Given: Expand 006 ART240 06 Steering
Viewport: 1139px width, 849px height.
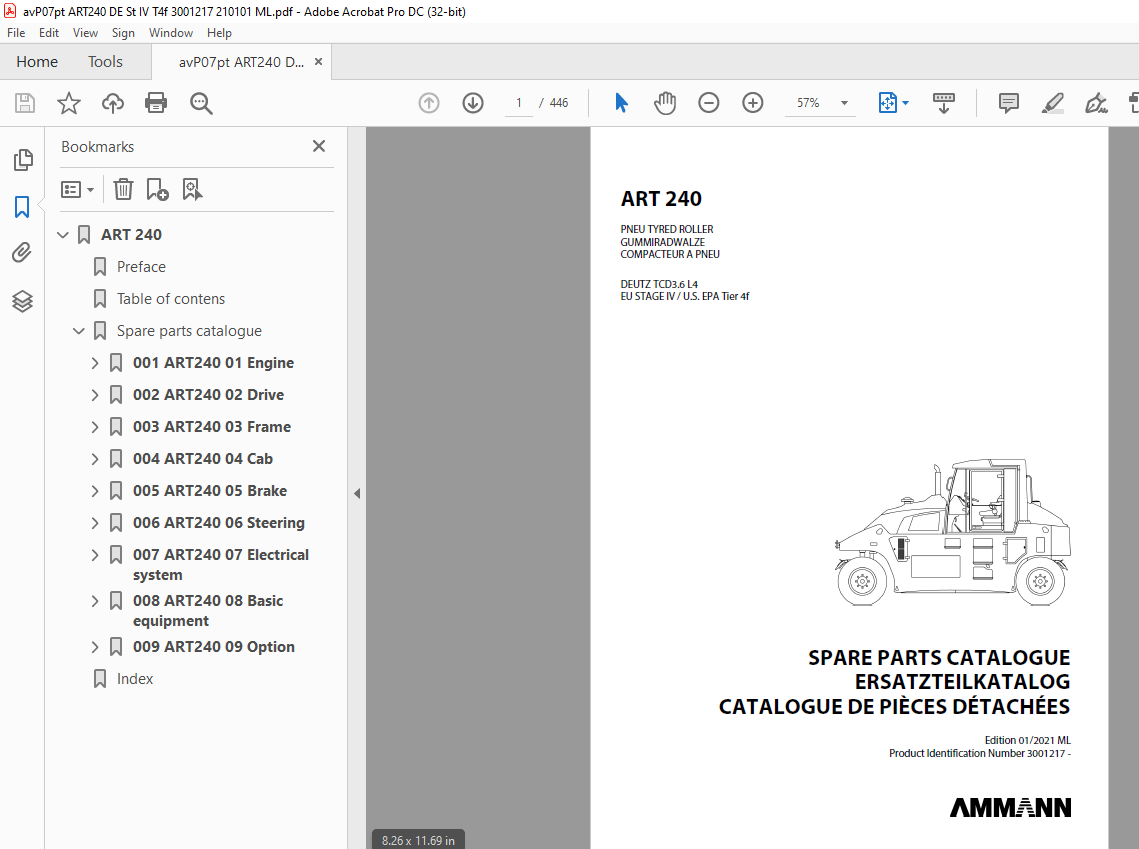Looking at the screenshot, I should (94, 523).
